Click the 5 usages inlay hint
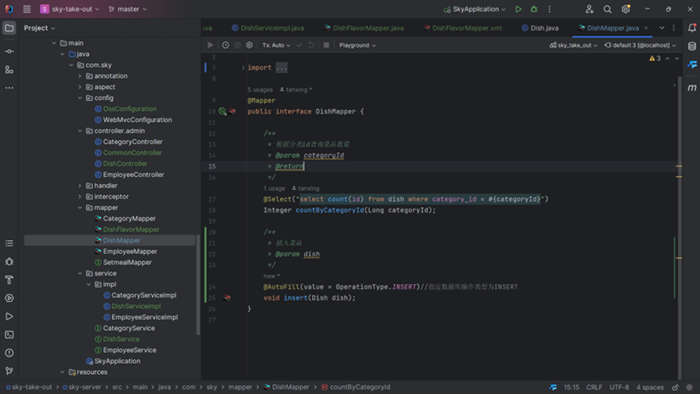700x394 pixels. (260, 90)
